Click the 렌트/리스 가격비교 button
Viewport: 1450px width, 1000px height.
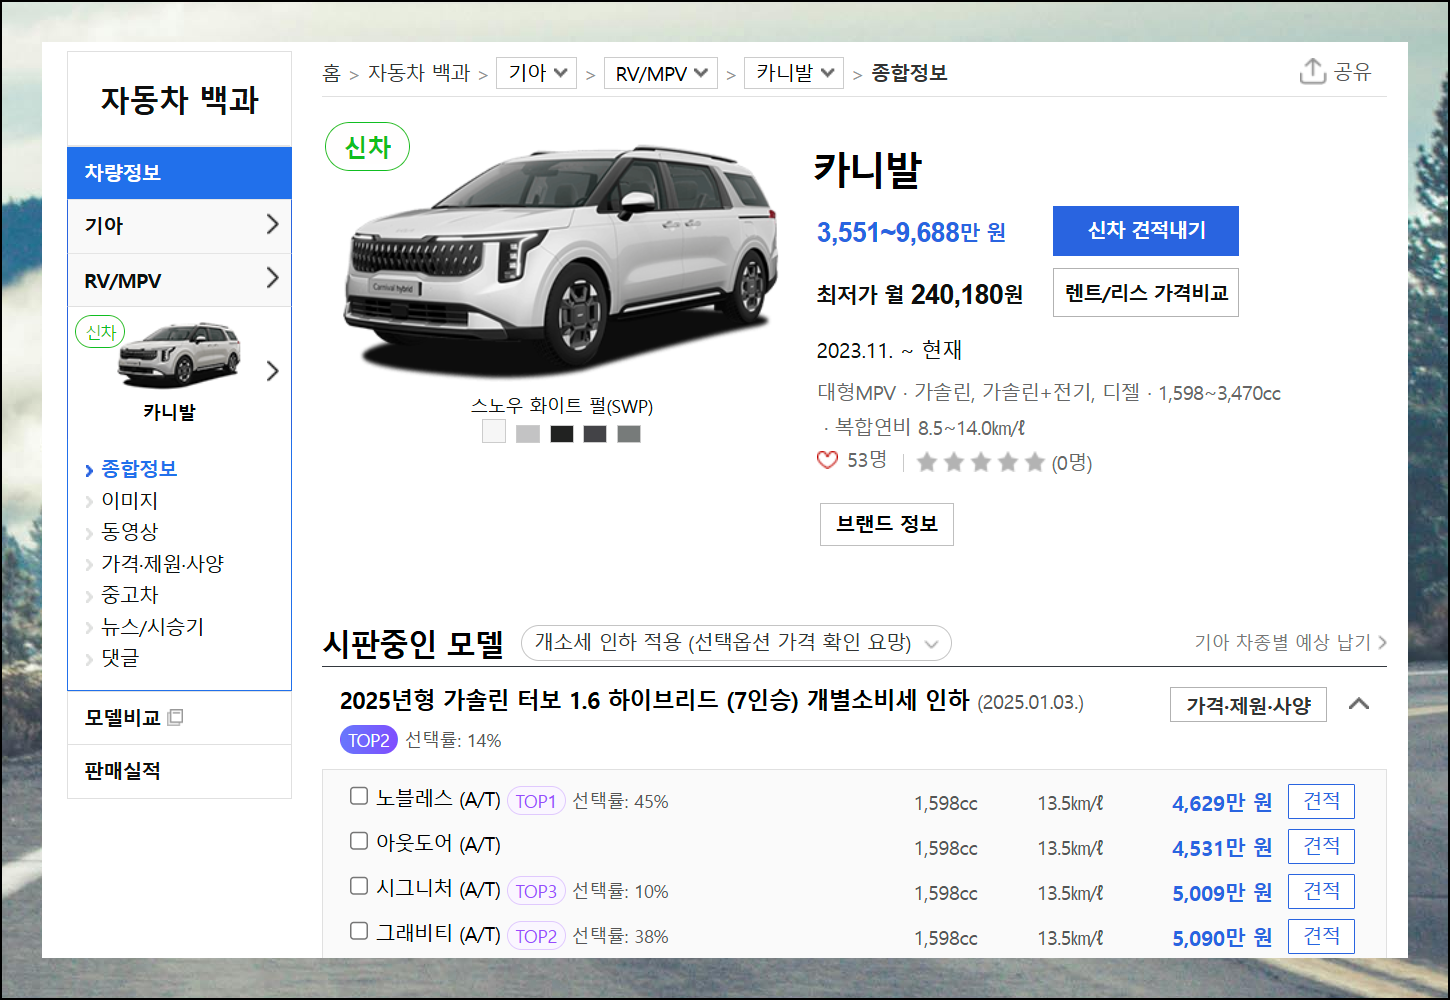1146,292
